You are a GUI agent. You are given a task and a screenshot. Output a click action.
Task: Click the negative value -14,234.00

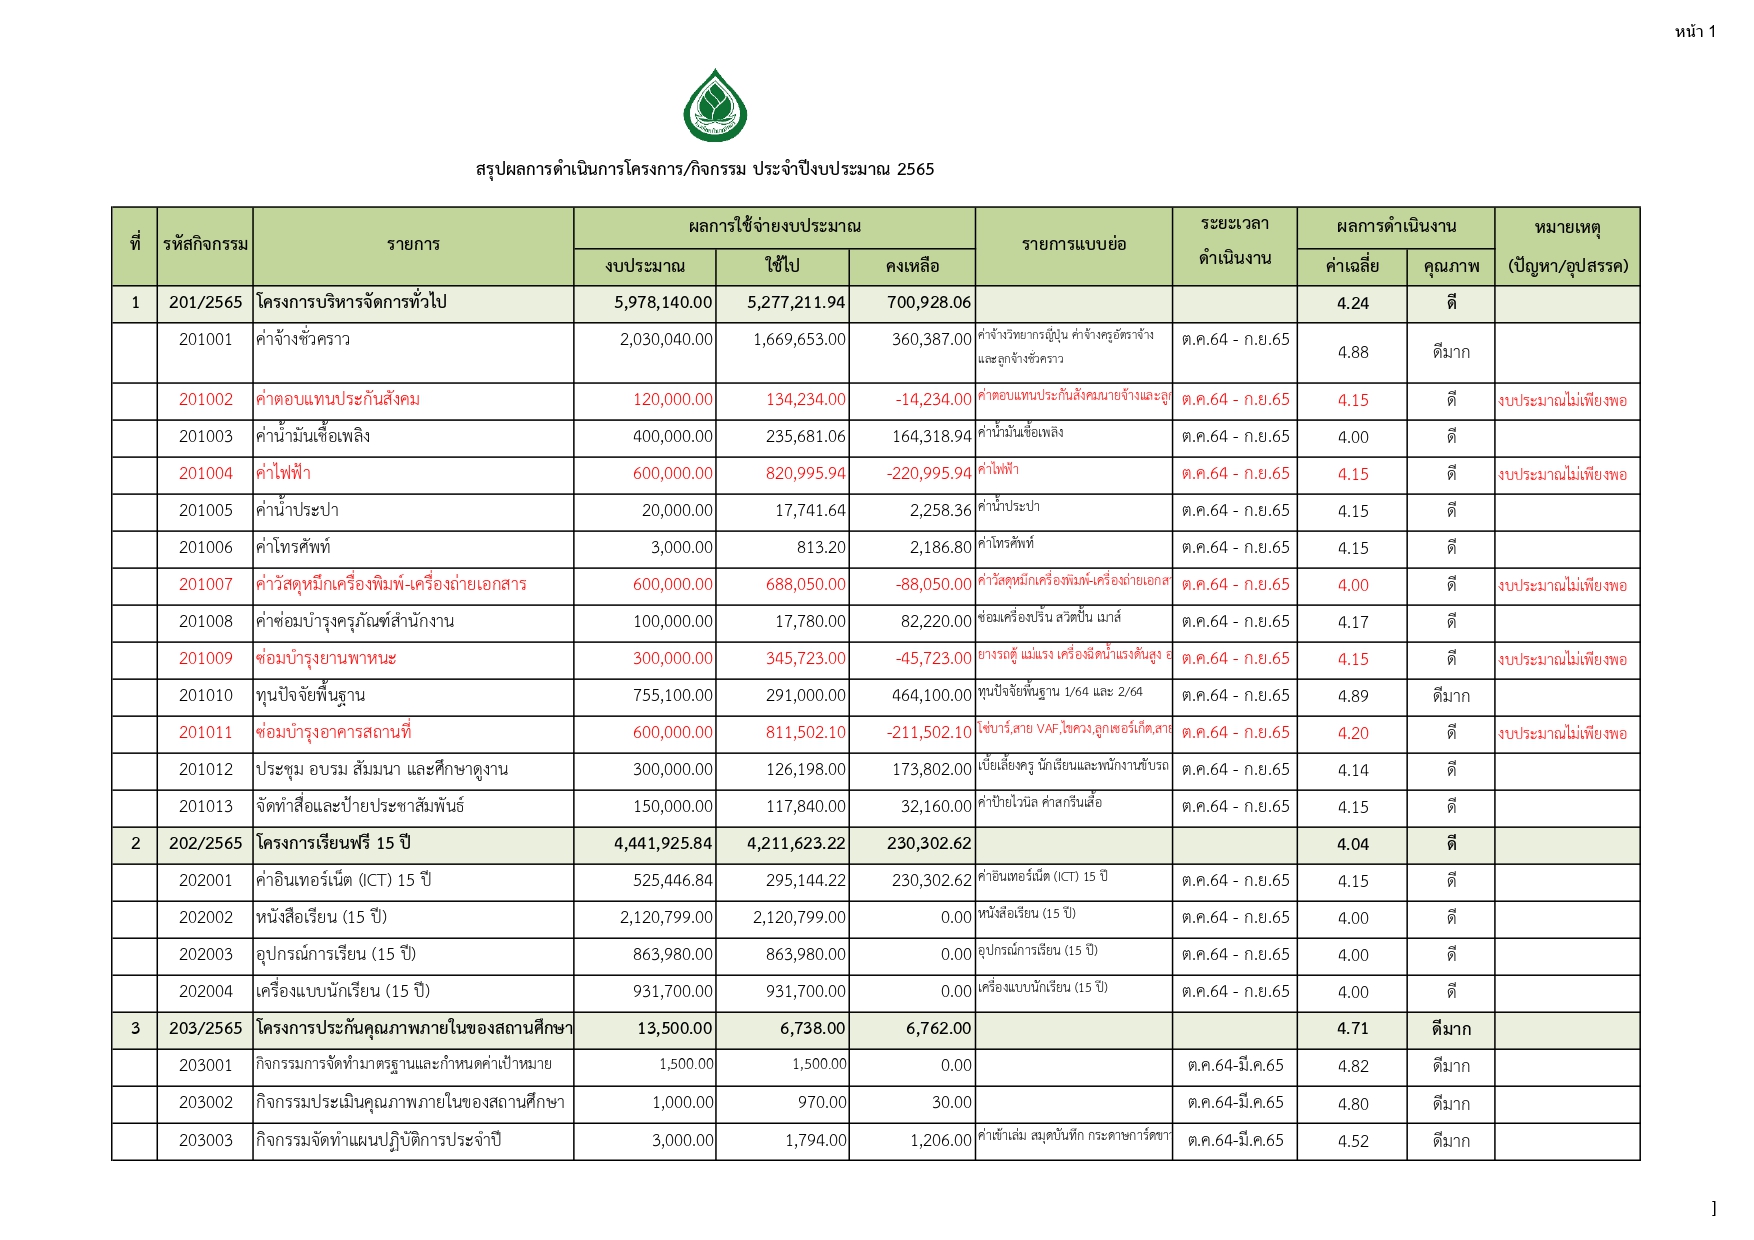tap(933, 400)
